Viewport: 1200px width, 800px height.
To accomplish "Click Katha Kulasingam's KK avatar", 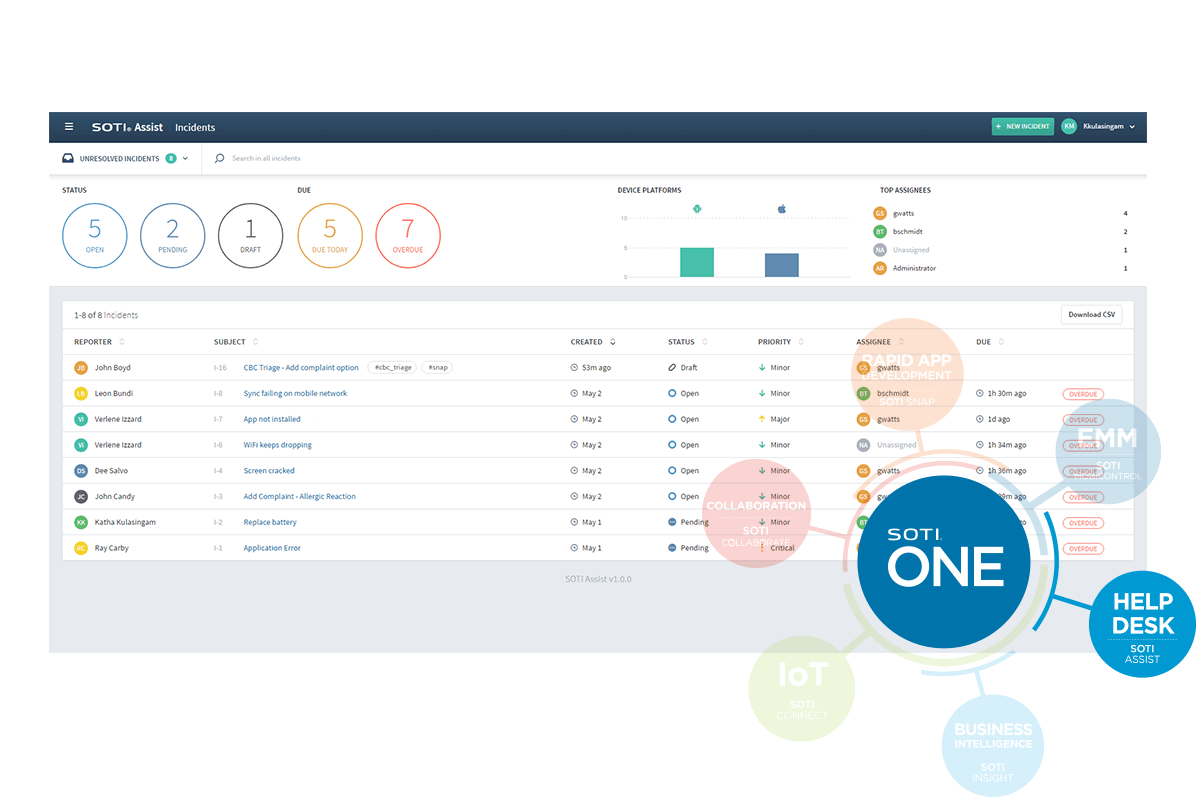I will 81,522.
